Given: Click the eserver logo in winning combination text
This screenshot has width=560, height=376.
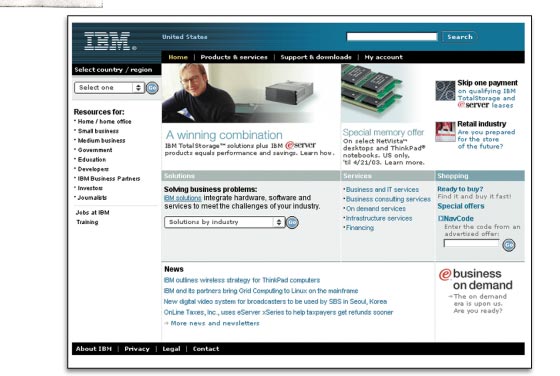Looking at the screenshot, I should [x=300, y=145].
